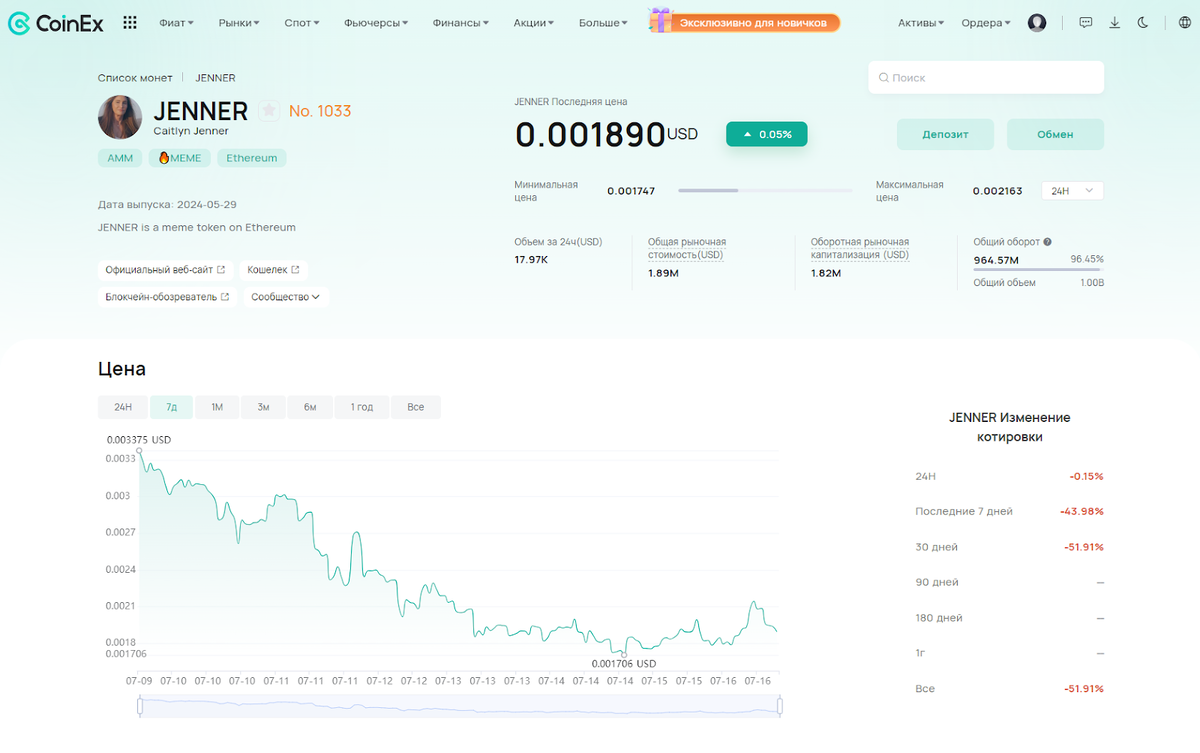The height and width of the screenshot is (753, 1200).
Task: Open the Кошелек link
Action: tap(273, 270)
